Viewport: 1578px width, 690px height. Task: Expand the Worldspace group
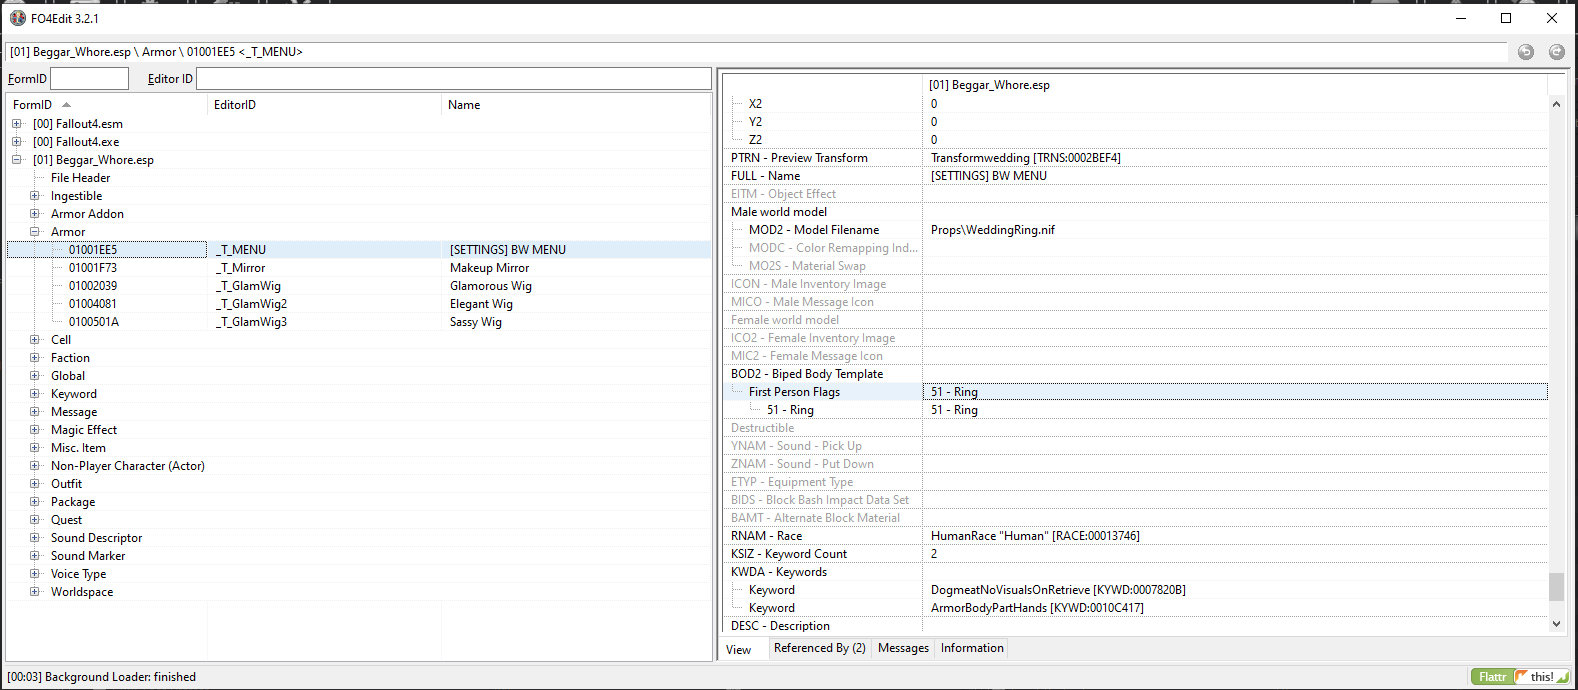34,592
